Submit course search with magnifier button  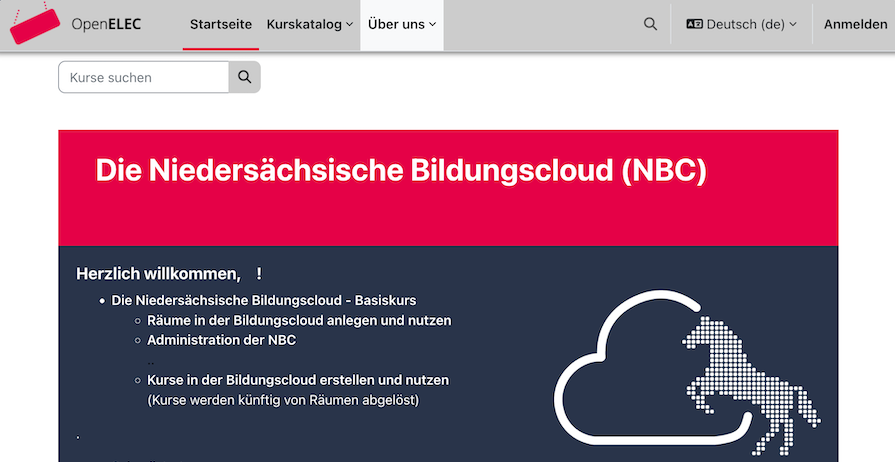[x=244, y=77]
